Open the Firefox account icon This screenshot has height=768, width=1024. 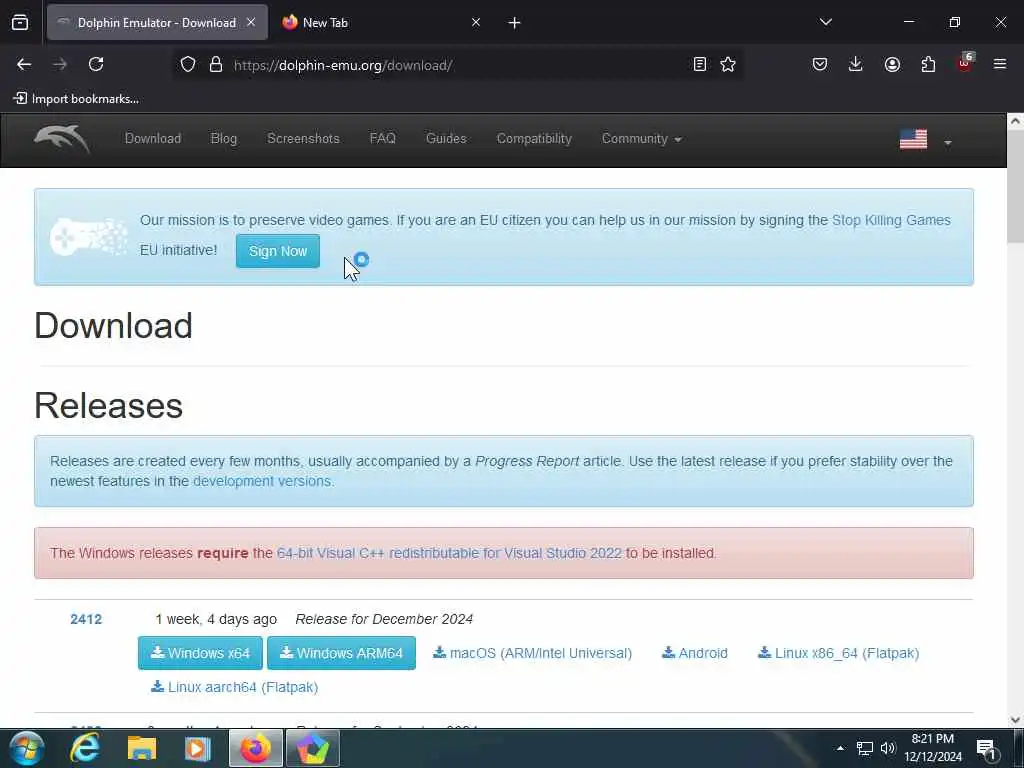point(892,64)
